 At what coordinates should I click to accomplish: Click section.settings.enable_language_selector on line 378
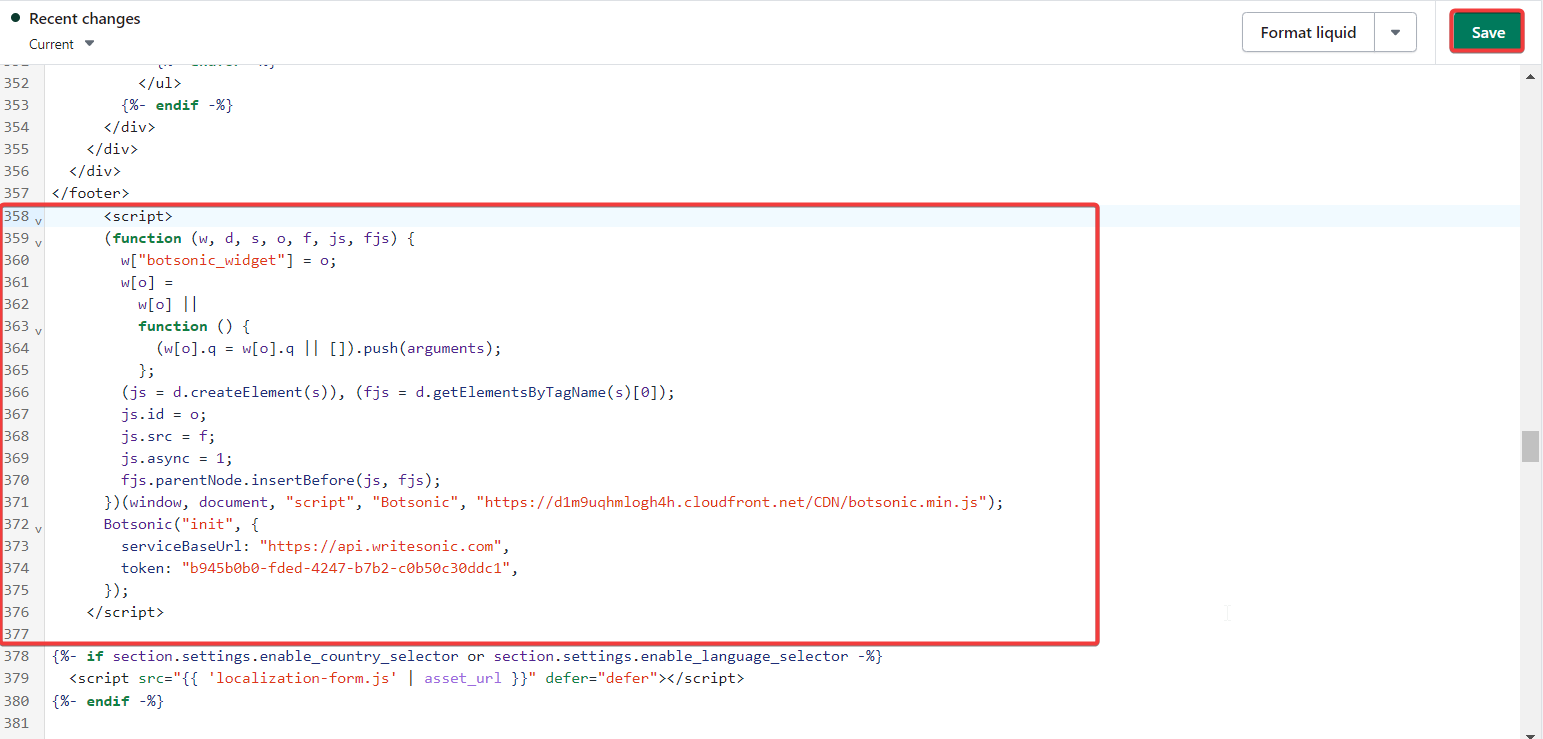click(671, 657)
